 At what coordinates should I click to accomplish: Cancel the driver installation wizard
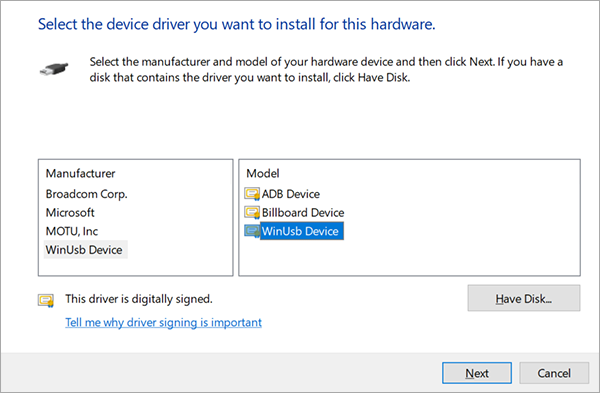click(x=554, y=373)
